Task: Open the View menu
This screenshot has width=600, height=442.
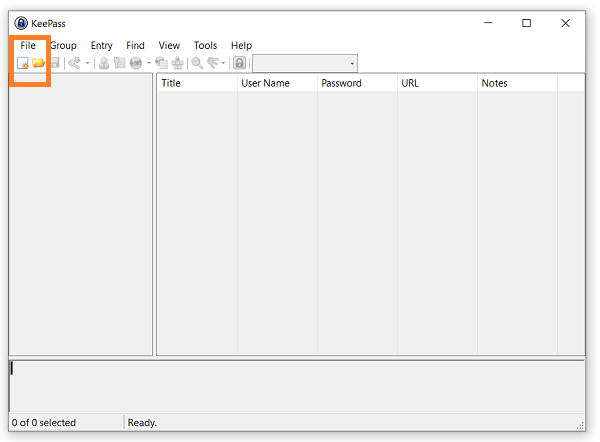Action: pyautogui.click(x=169, y=46)
